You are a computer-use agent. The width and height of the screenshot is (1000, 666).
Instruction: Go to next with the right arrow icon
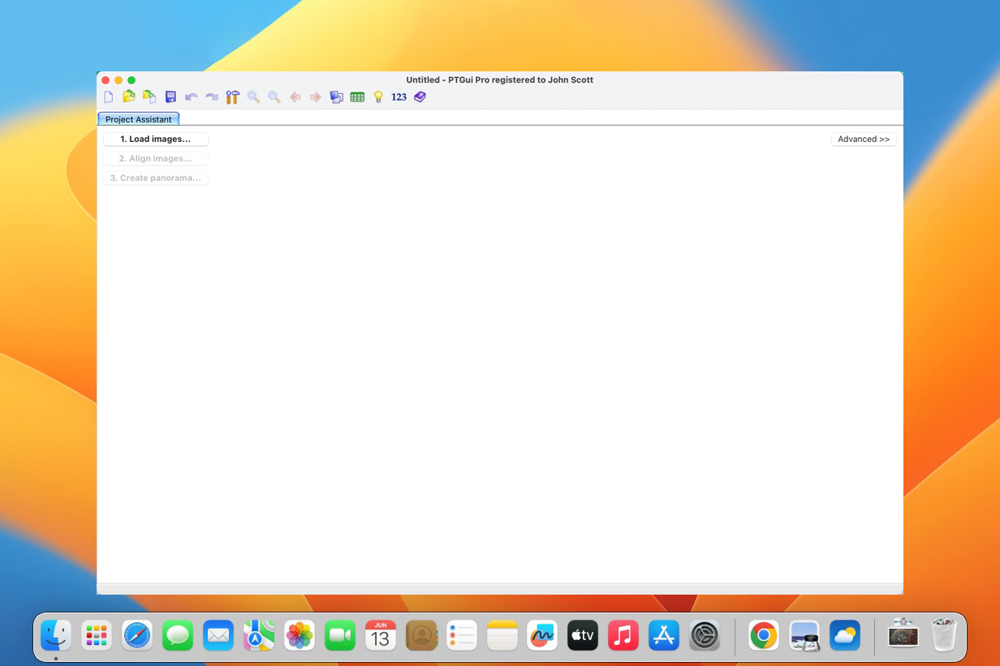[315, 97]
